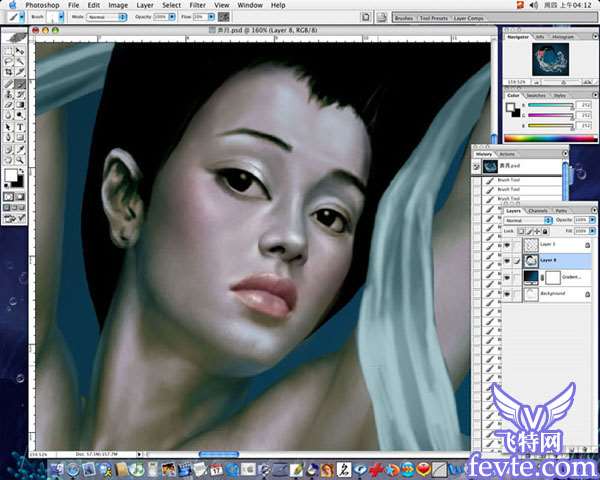This screenshot has height=480, width=600.
Task: Select the Brush tool in toolbox
Action: [20, 84]
